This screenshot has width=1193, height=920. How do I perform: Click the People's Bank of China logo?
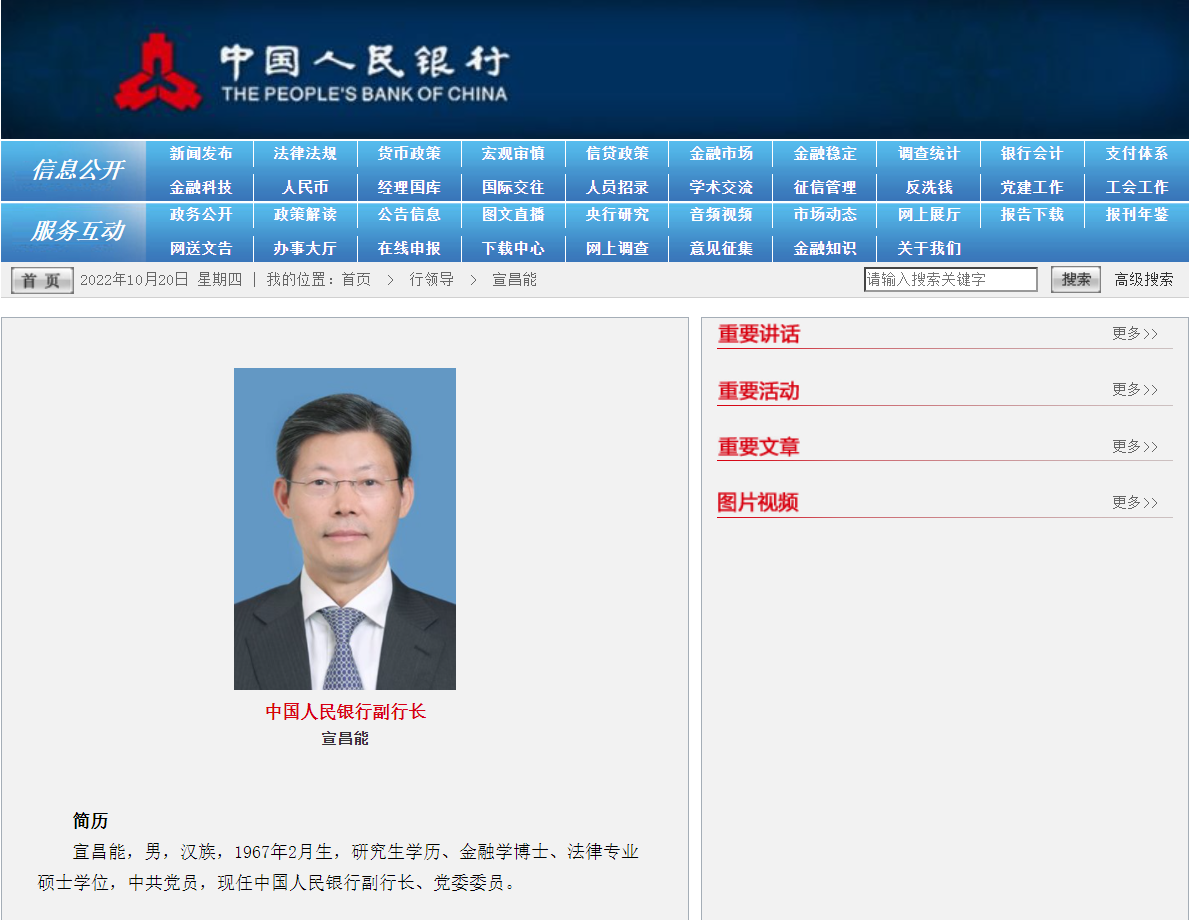310,72
